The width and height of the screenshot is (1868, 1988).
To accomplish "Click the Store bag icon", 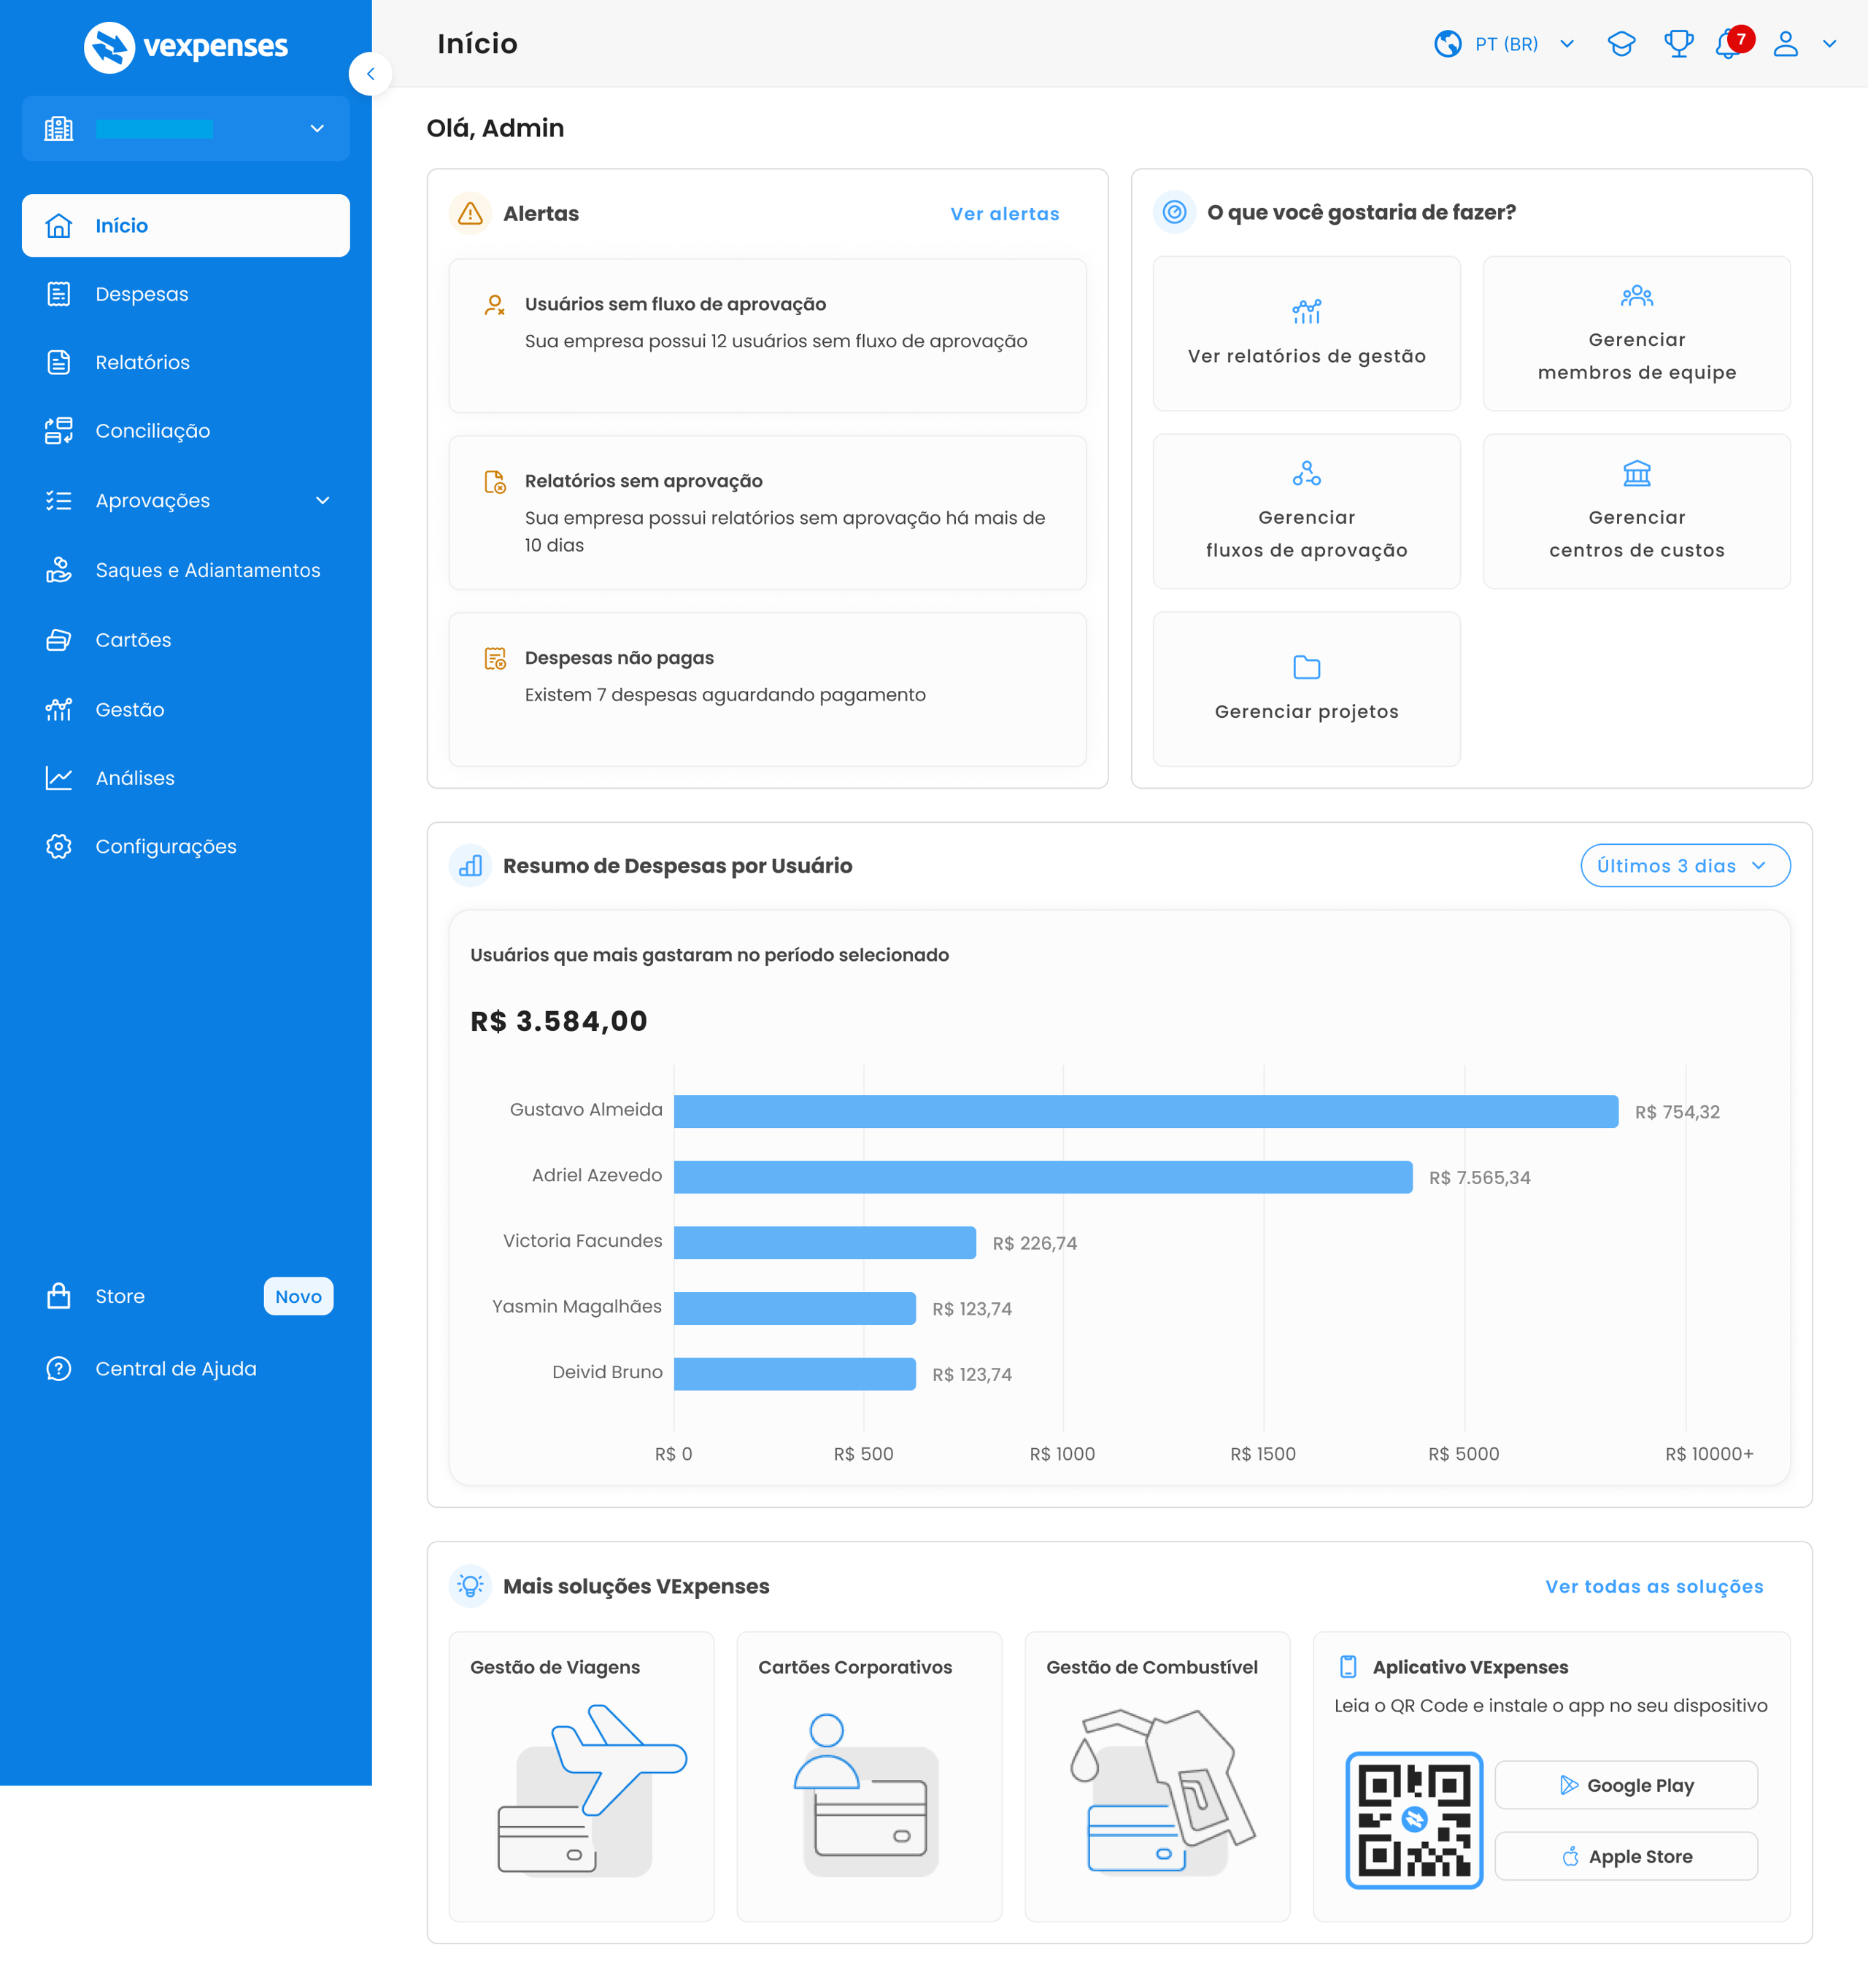I will pyautogui.click(x=59, y=1296).
